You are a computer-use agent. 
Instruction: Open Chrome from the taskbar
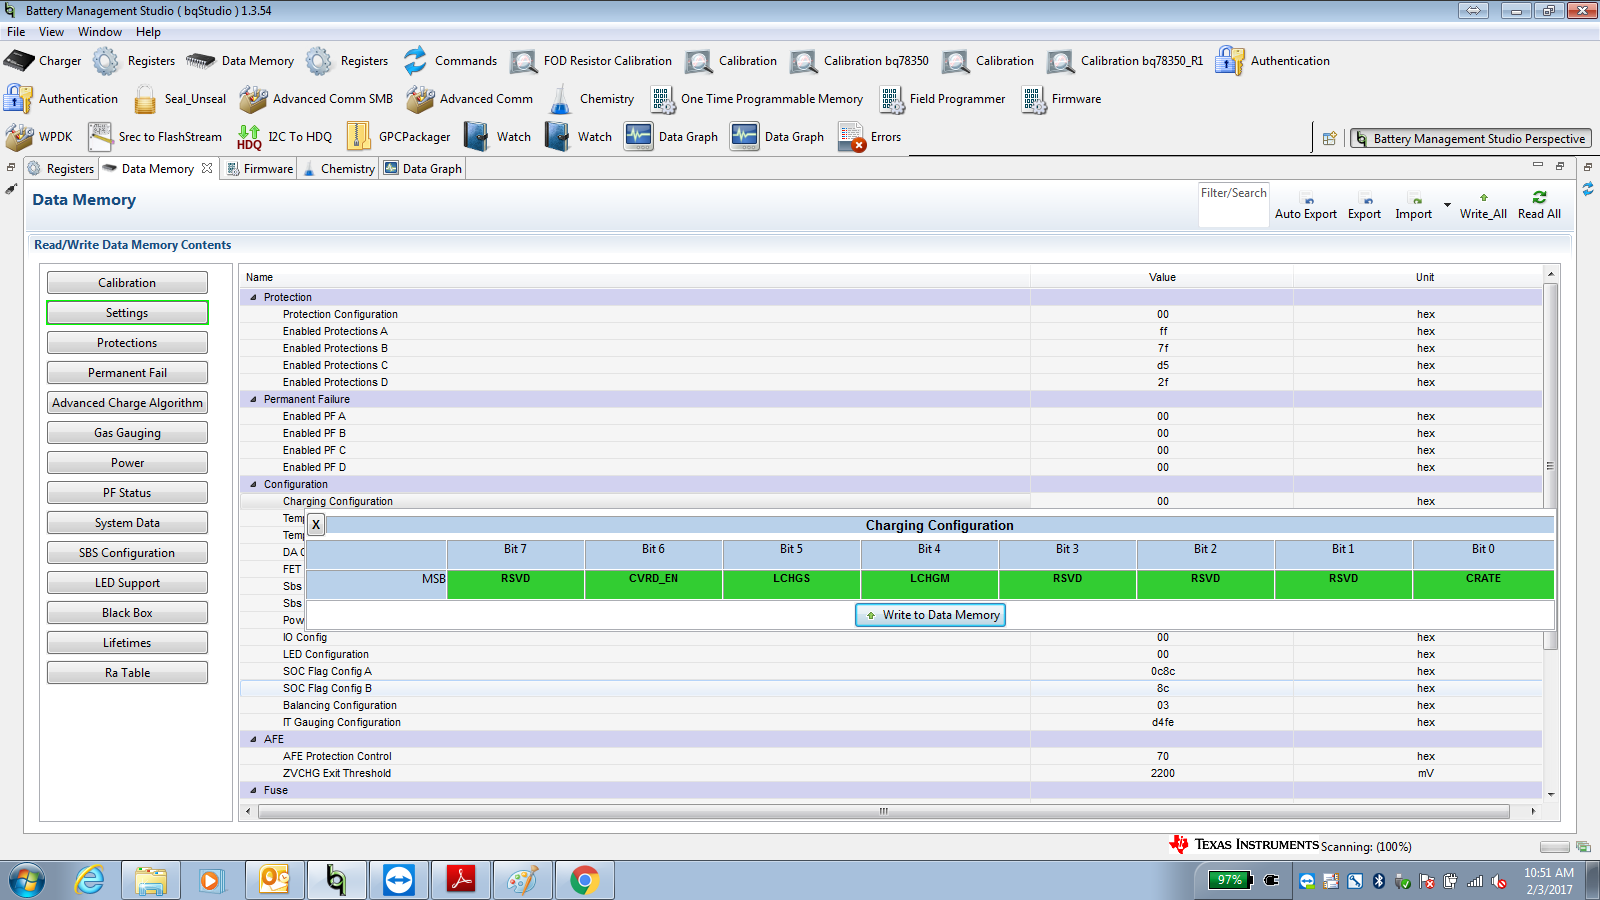pyautogui.click(x=585, y=880)
